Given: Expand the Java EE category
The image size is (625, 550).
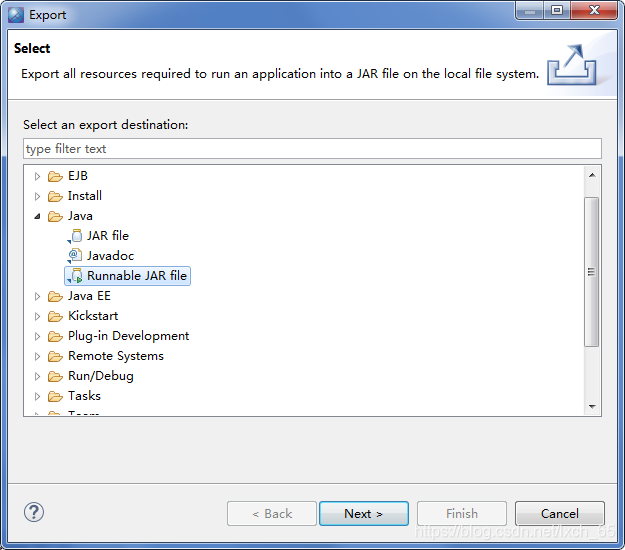Looking at the screenshot, I should (37, 296).
